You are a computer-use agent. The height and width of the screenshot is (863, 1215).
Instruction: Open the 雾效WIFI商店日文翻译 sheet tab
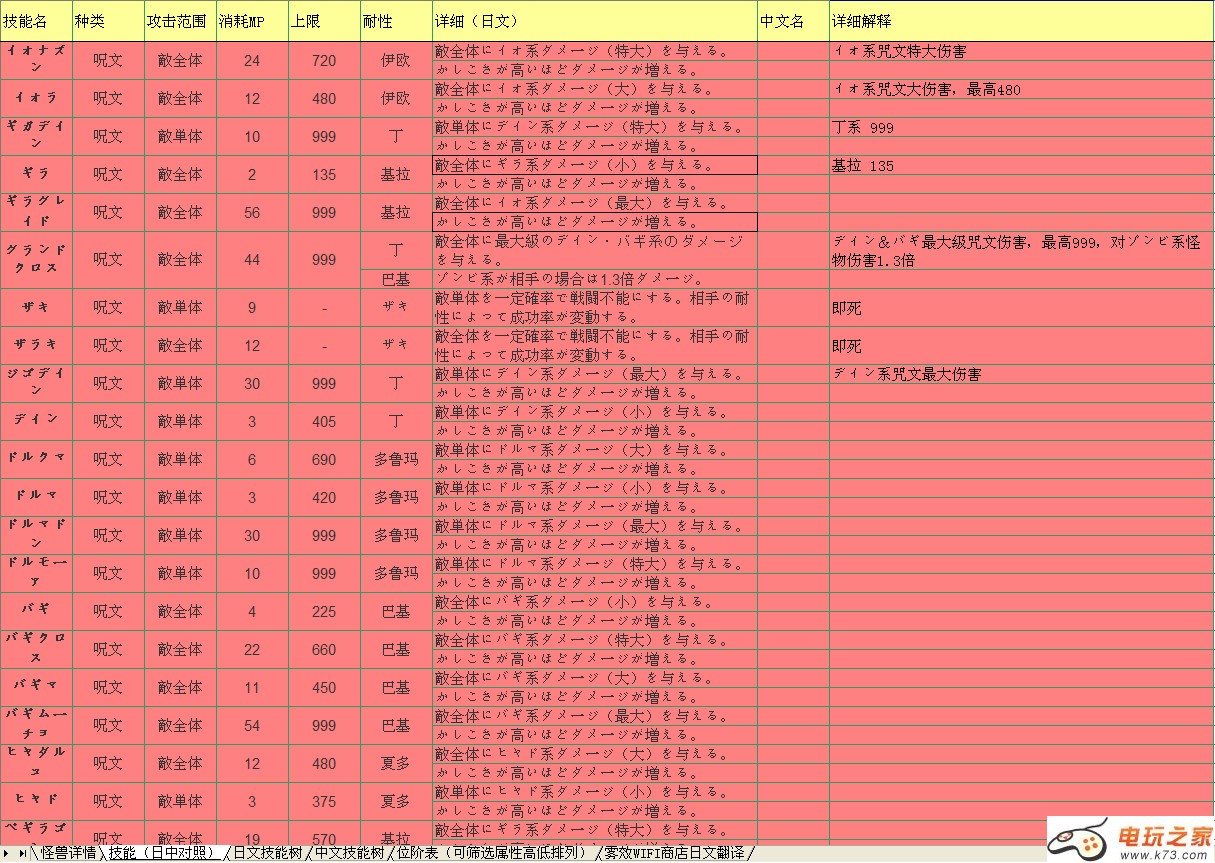coord(675,853)
